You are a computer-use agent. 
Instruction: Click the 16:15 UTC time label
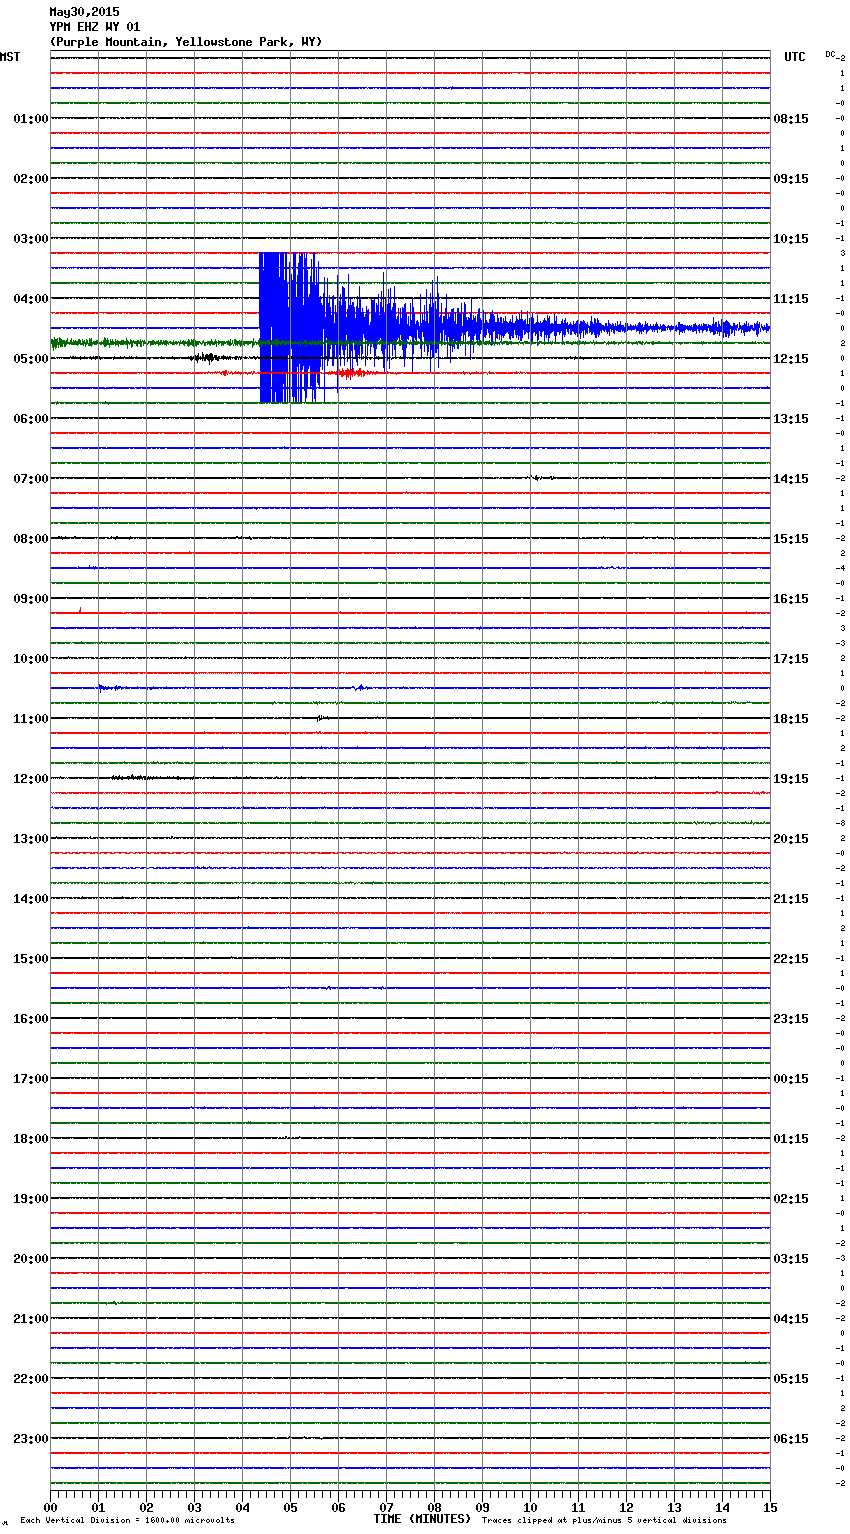click(x=791, y=599)
